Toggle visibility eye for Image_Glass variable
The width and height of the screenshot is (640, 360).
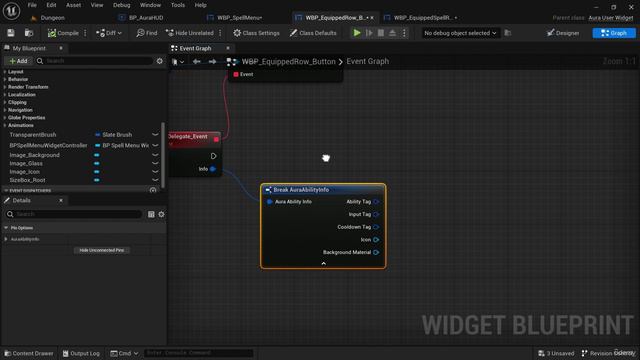(x=155, y=163)
